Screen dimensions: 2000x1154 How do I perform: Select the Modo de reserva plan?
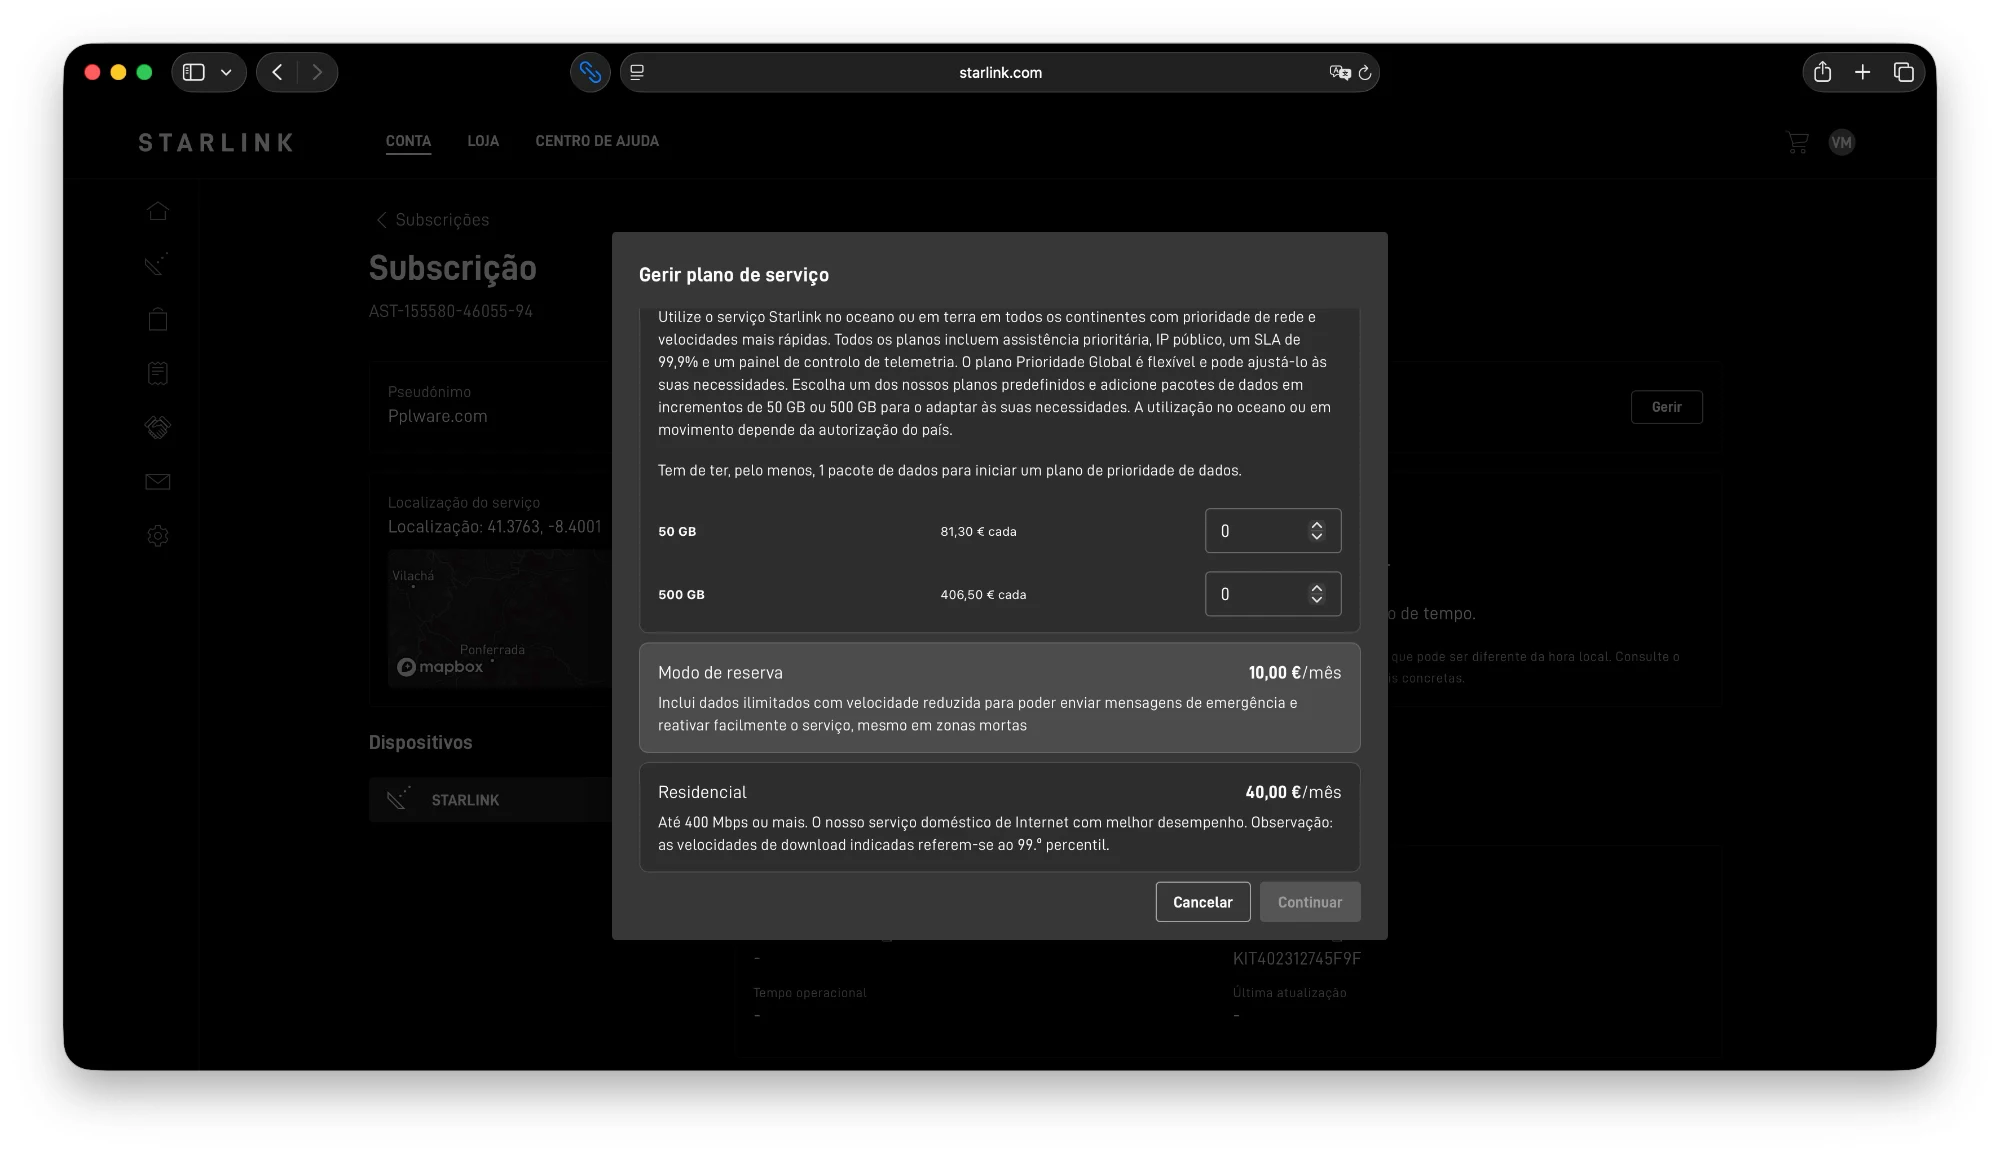click(1000, 697)
